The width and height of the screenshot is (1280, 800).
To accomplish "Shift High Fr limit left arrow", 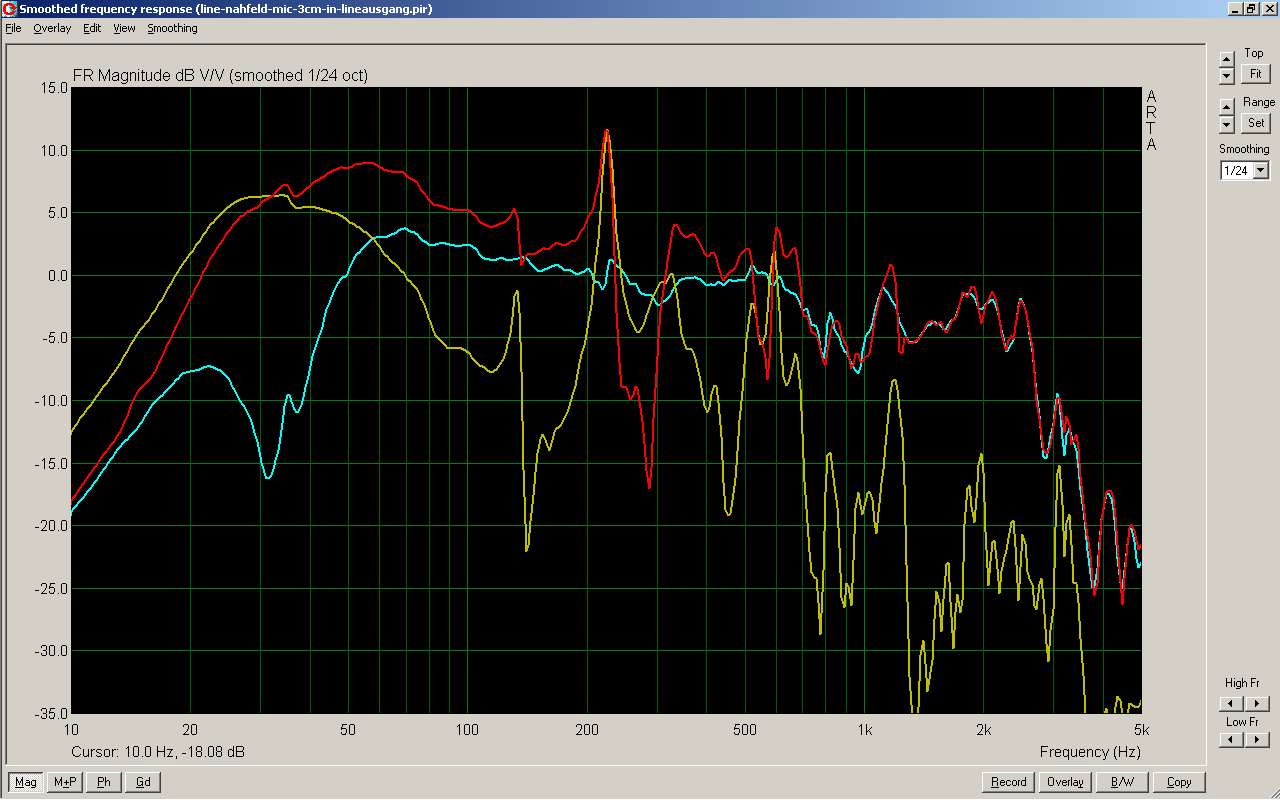I will click(x=1233, y=704).
